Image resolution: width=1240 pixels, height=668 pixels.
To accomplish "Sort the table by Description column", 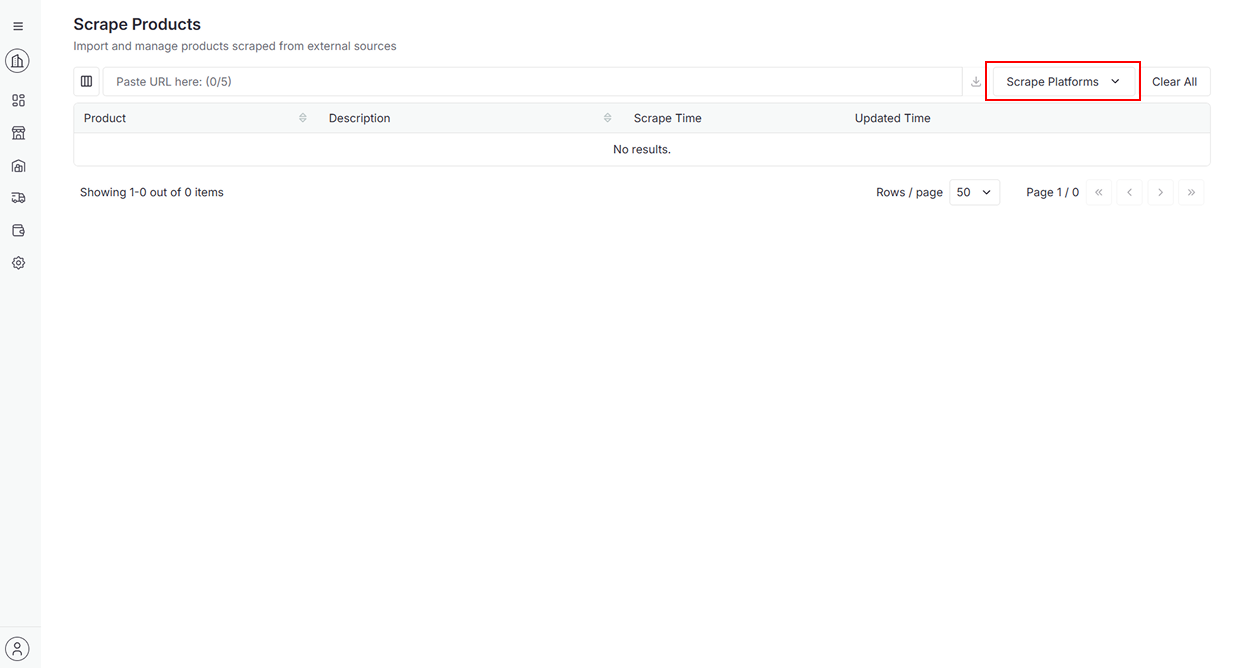I will tap(607, 118).
